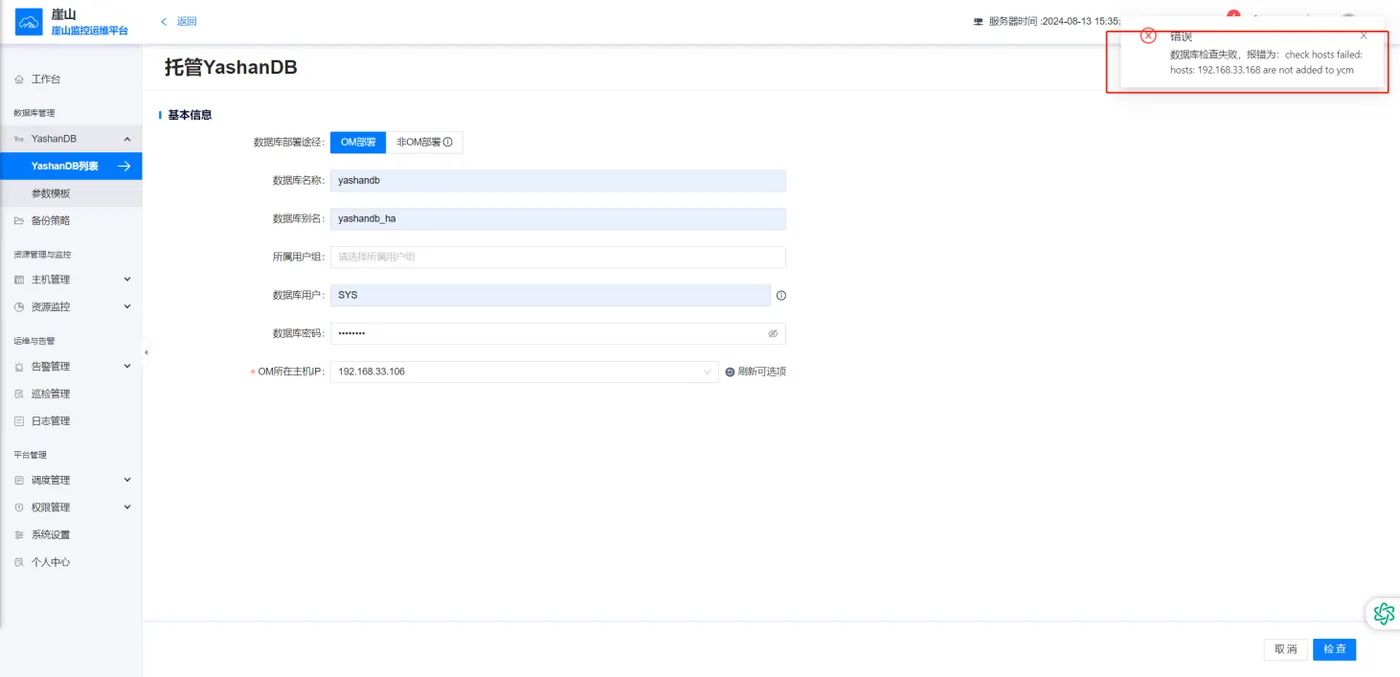The width and height of the screenshot is (1400, 677).
Task: Click arrow icon on YashanDB列表 item
Action: tap(124, 166)
